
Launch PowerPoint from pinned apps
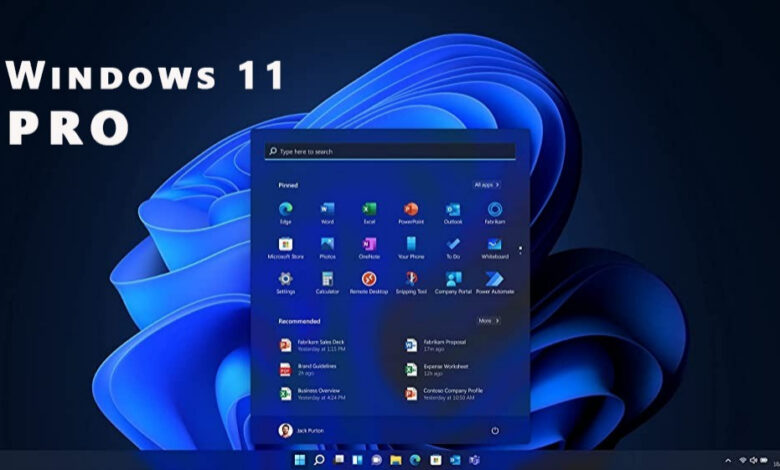point(411,210)
